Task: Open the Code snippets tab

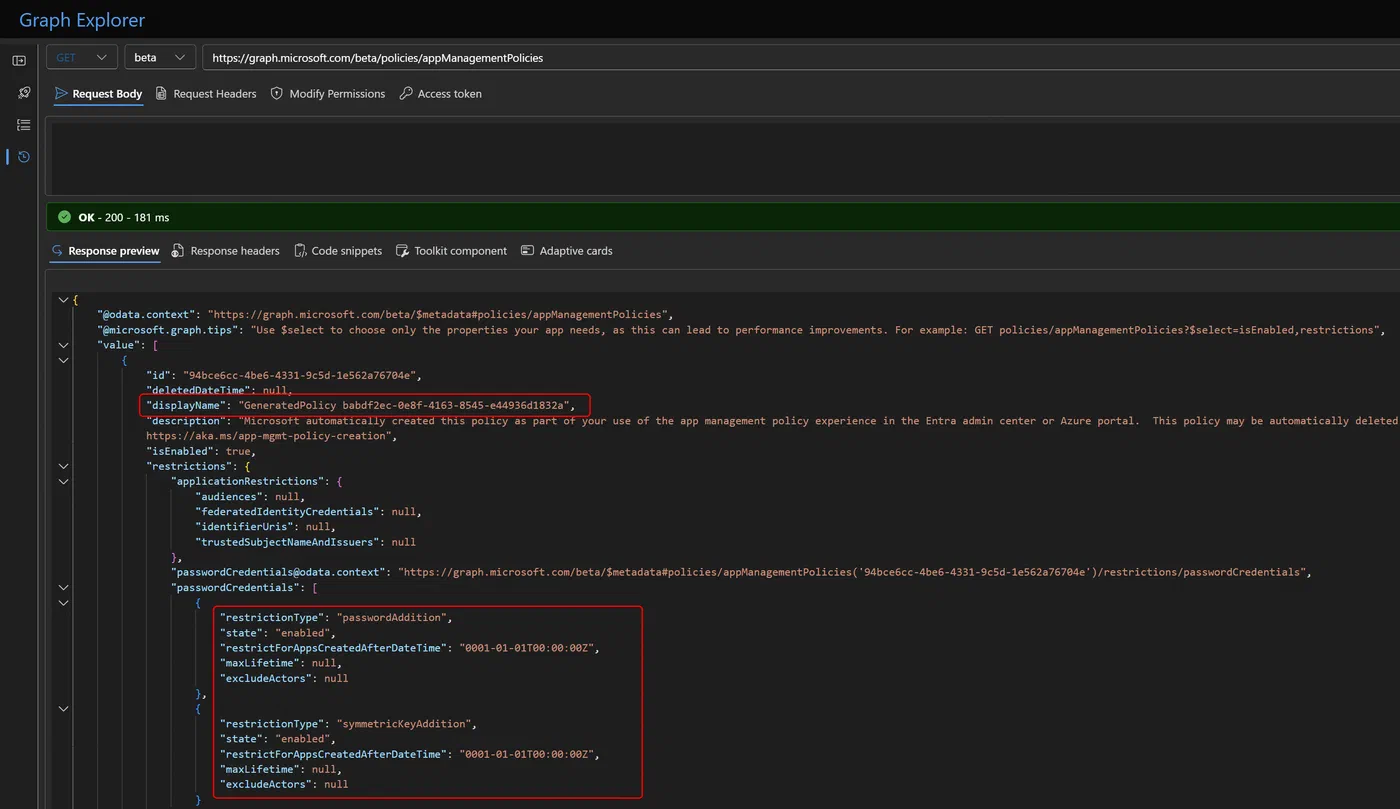Action: click(337, 250)
